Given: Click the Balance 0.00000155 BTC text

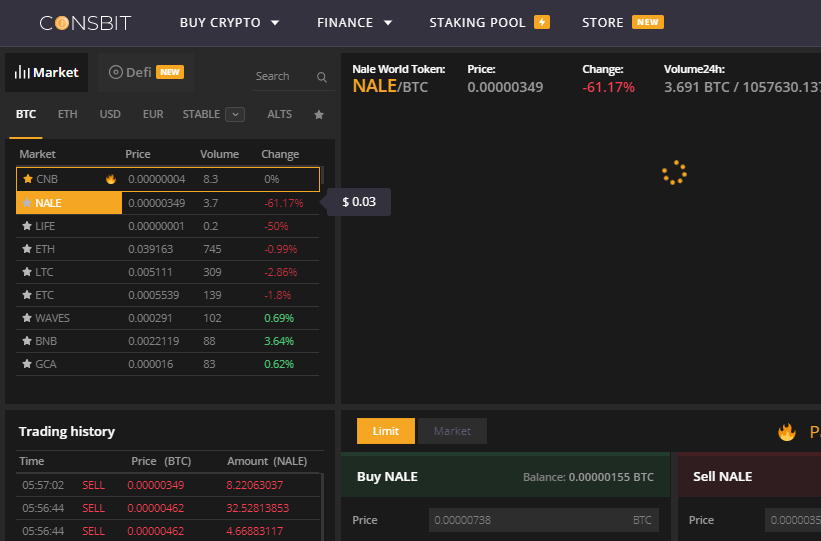Looking at the screenshot, I should (x=588, y=477).
